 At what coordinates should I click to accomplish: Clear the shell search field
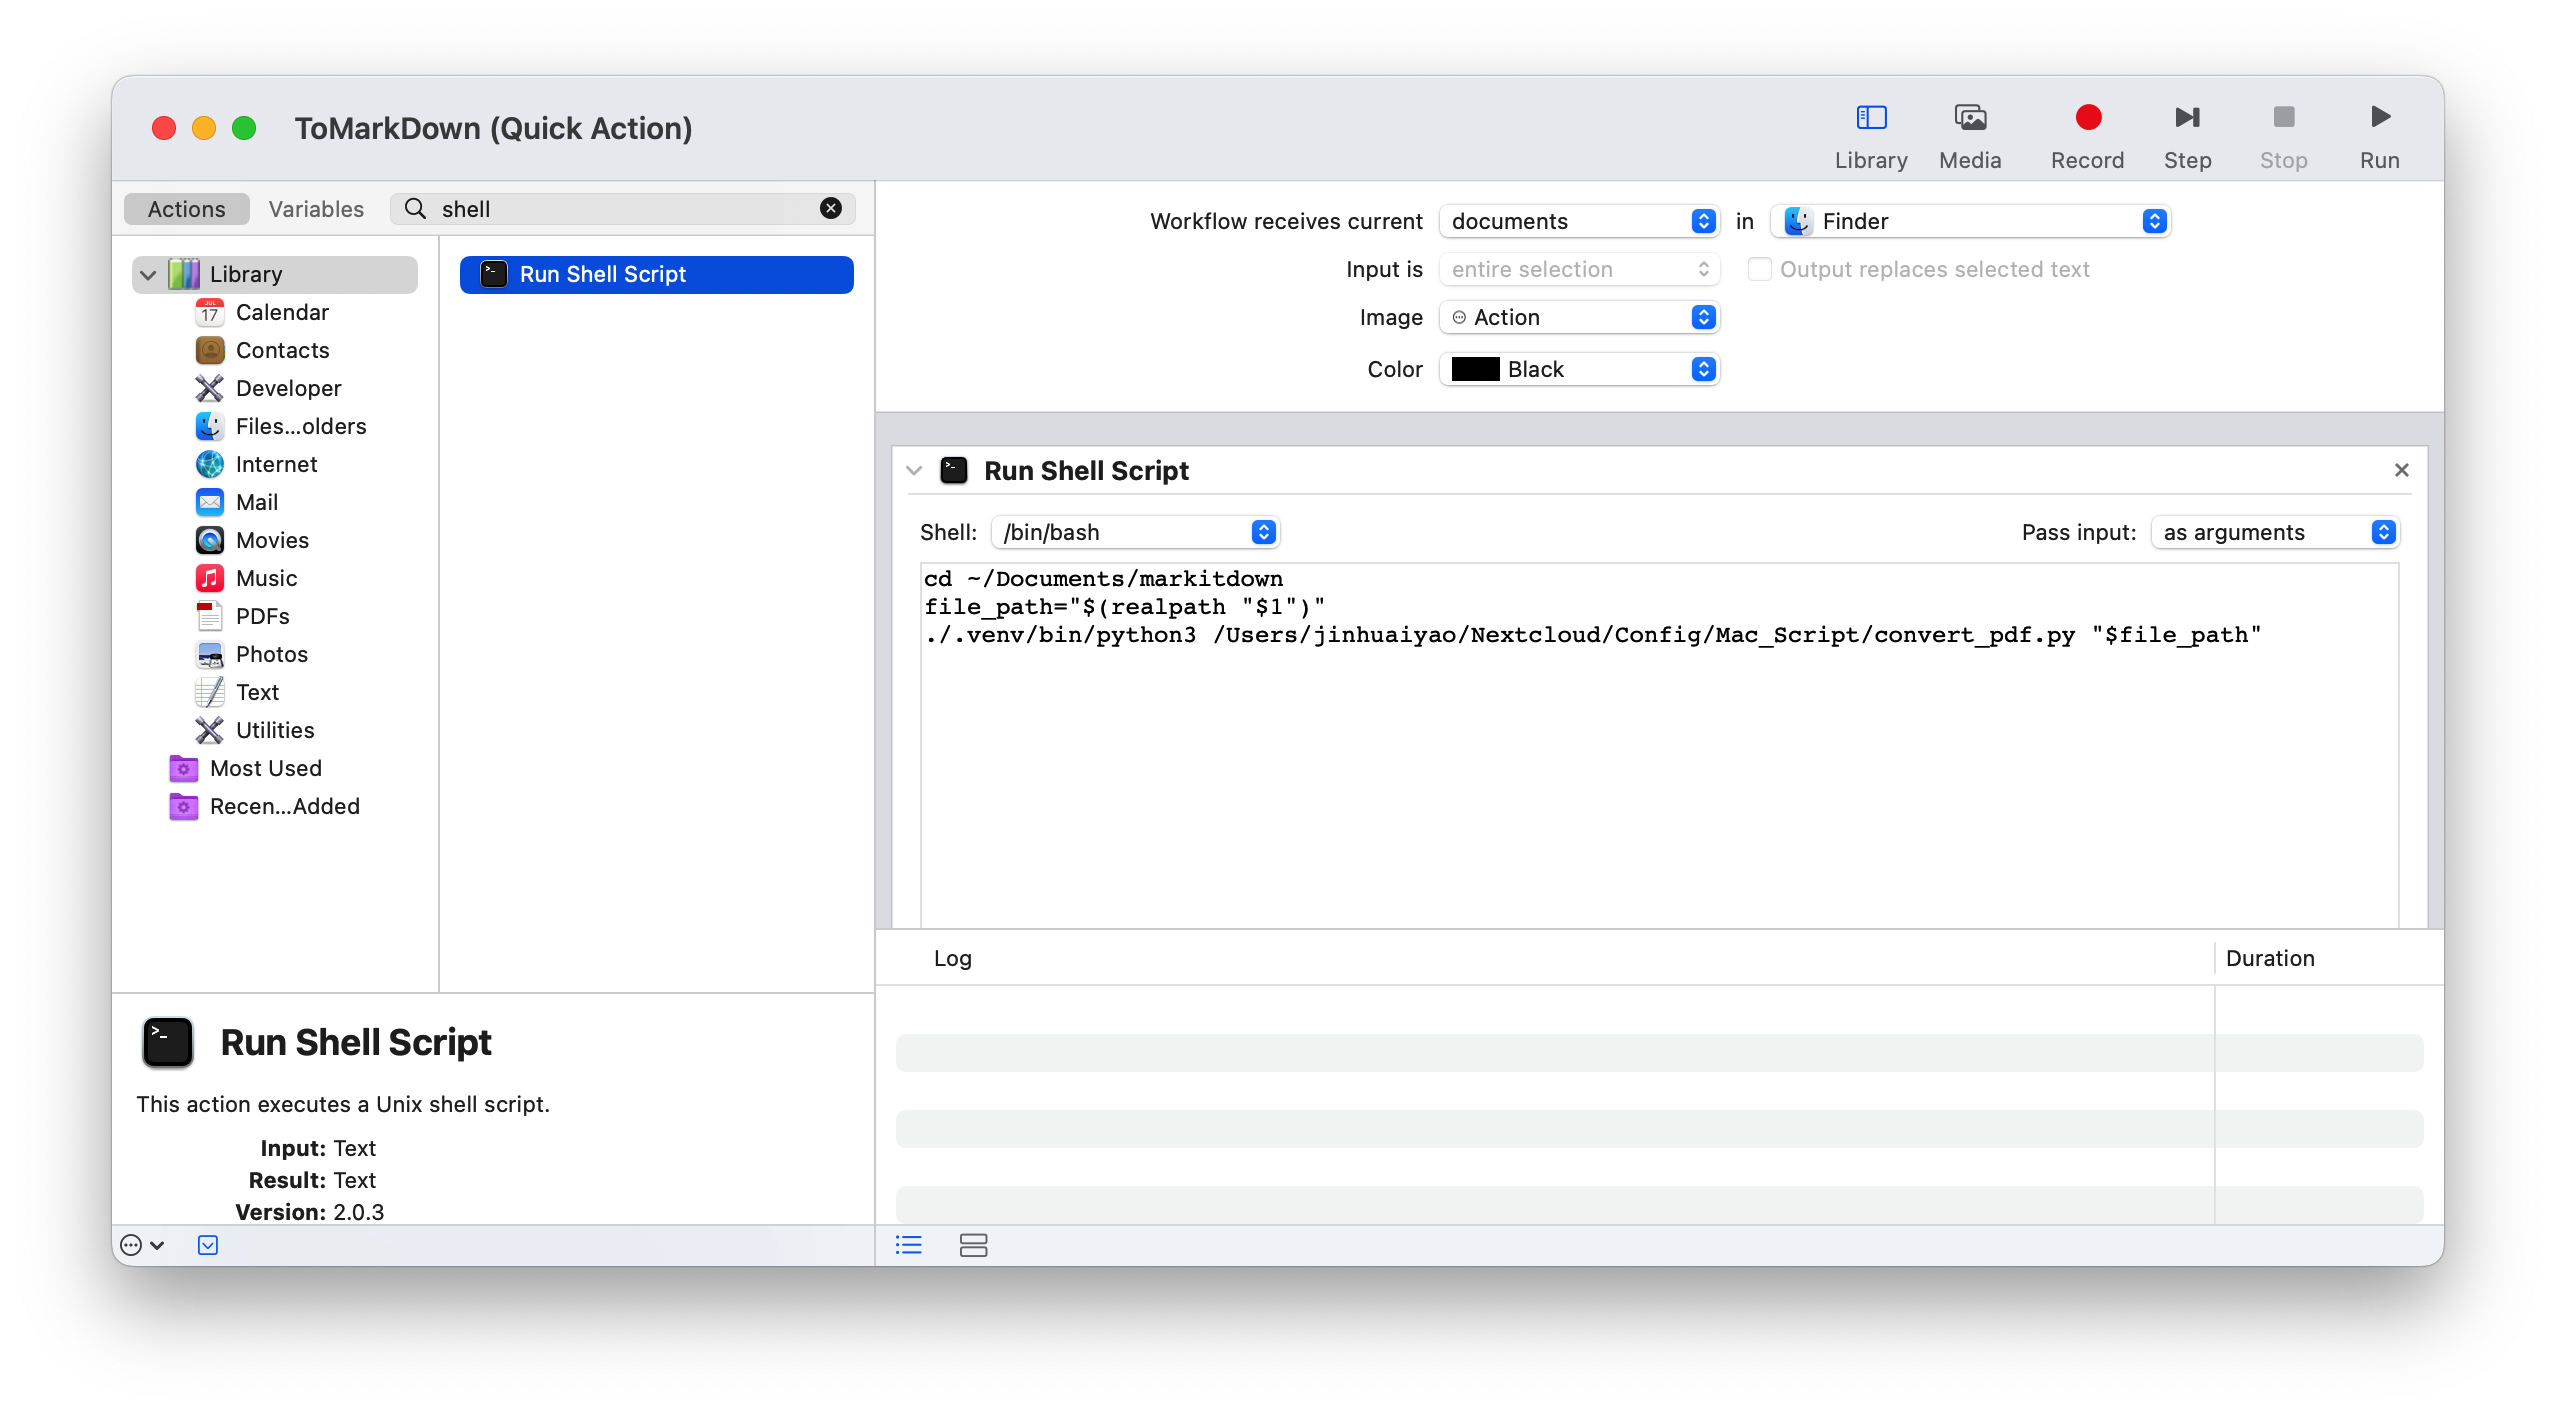(830, 208)
